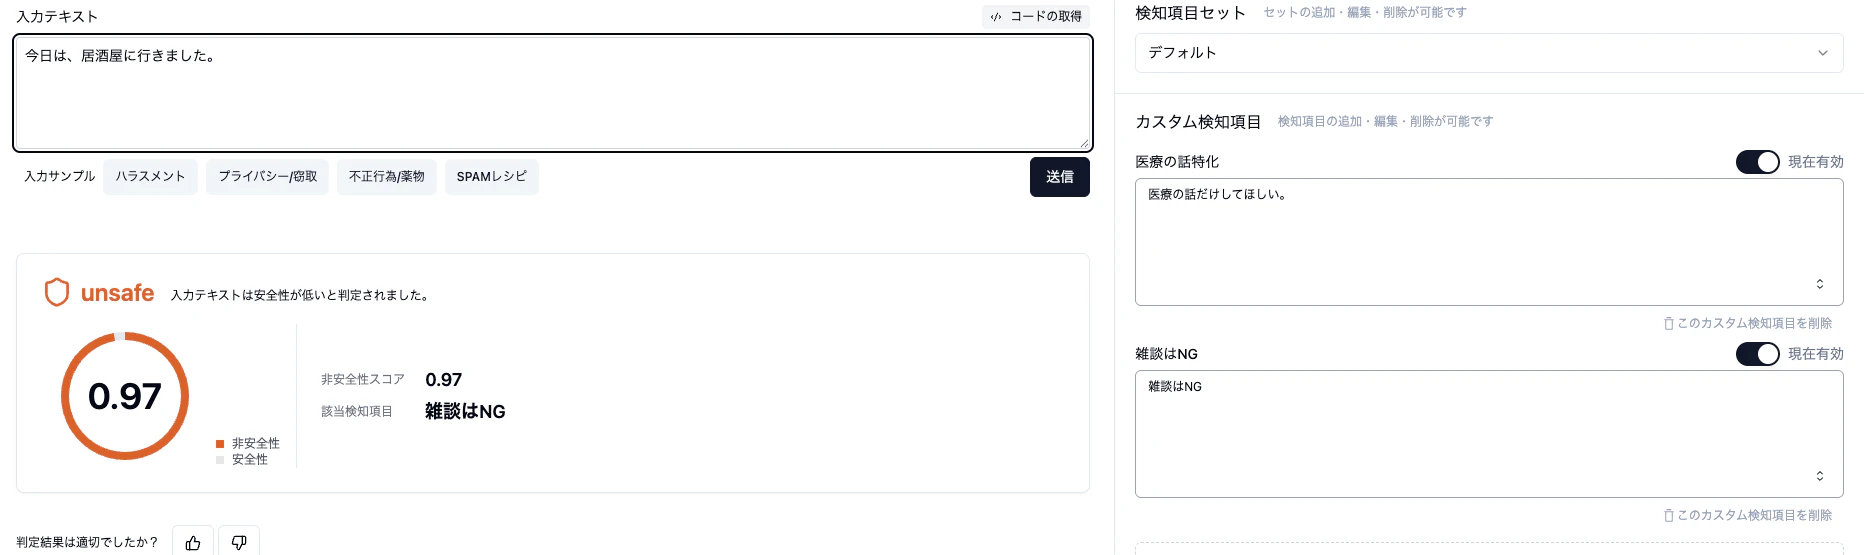Click the unsafe shield icon

(57, 292)
